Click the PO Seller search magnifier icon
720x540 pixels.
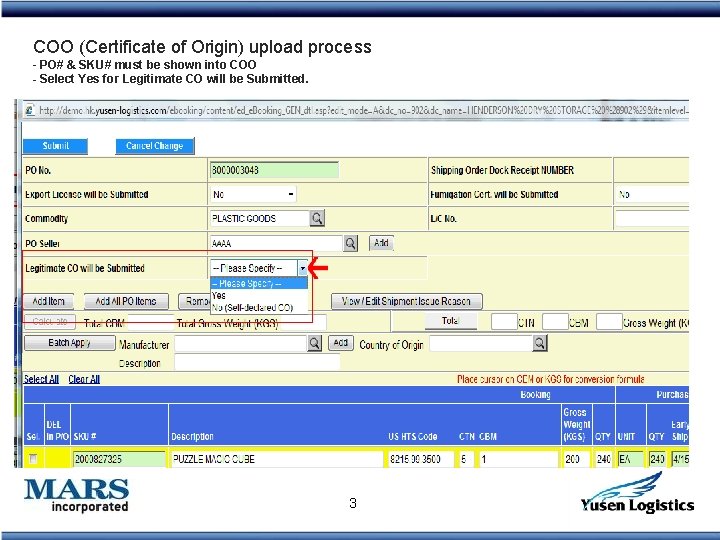pos(350,243)
